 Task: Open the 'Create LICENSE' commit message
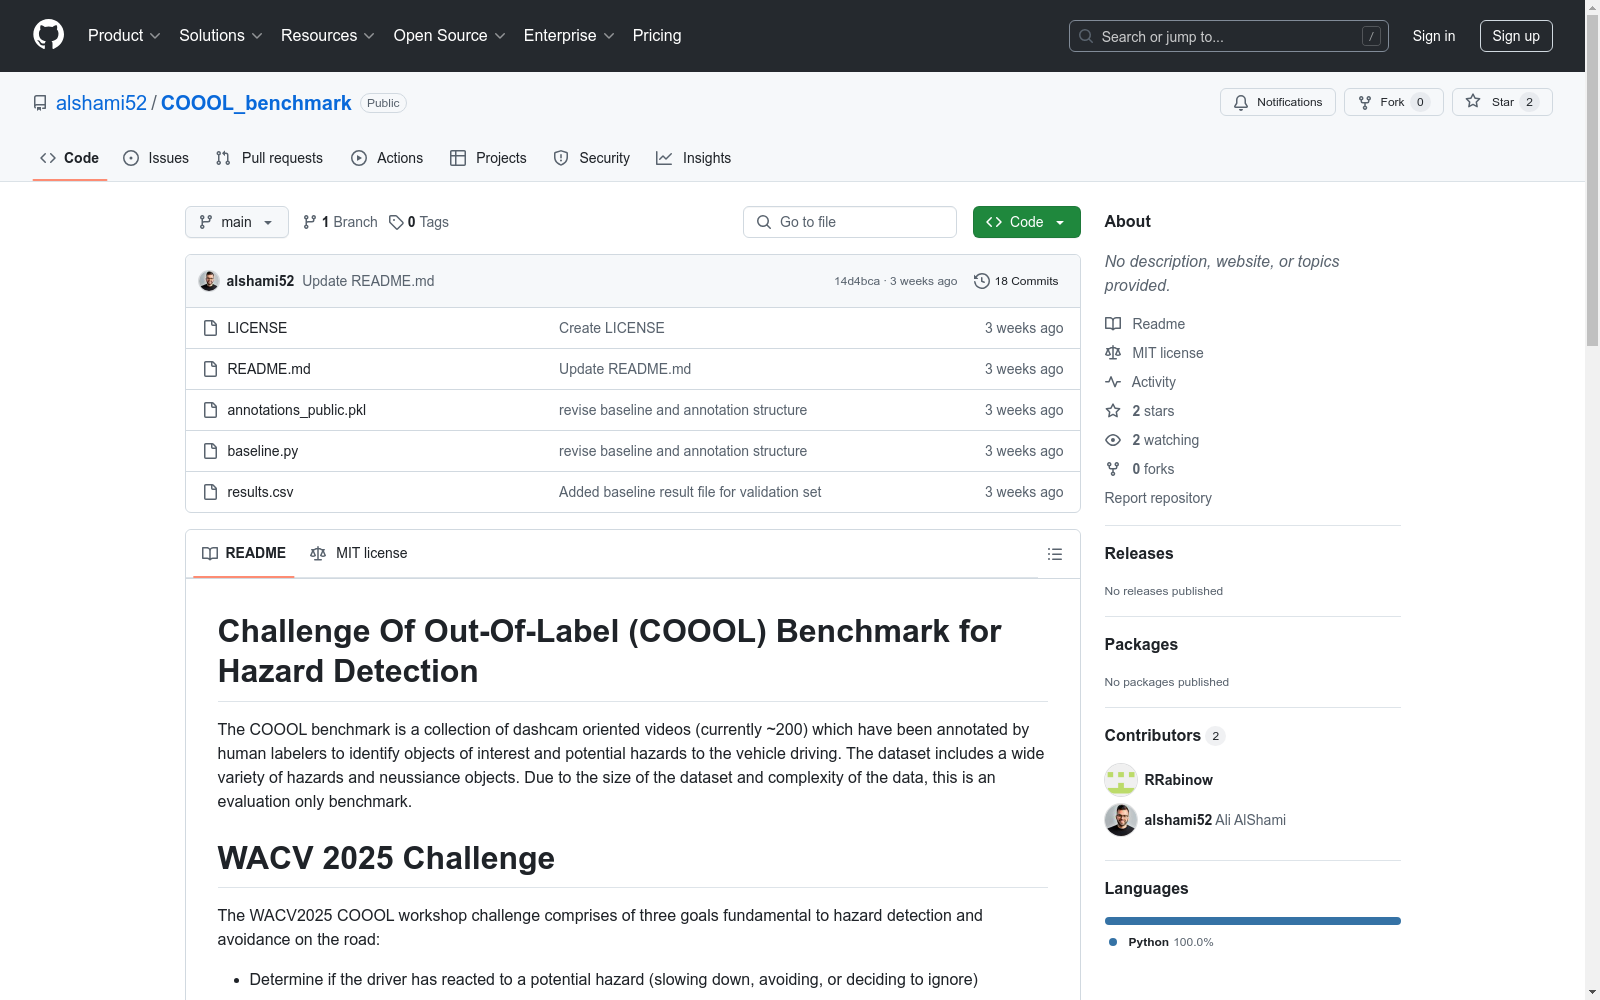(x=612, y=328)
